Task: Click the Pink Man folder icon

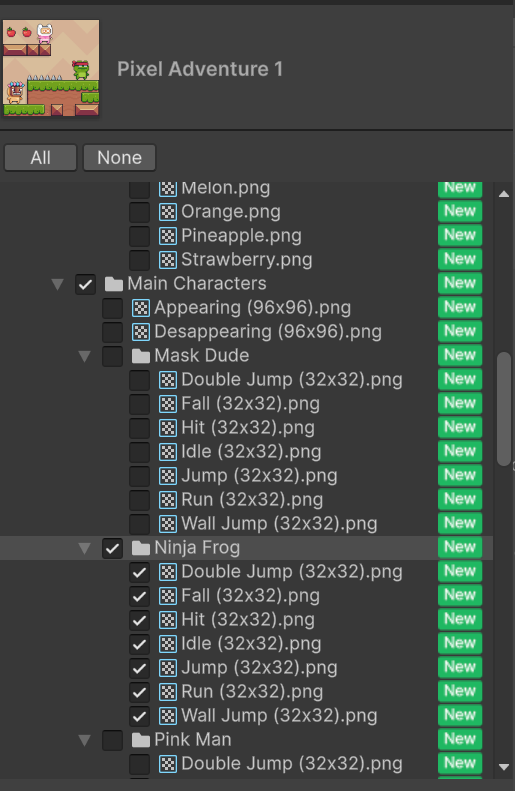Action: tap(141, 740)
